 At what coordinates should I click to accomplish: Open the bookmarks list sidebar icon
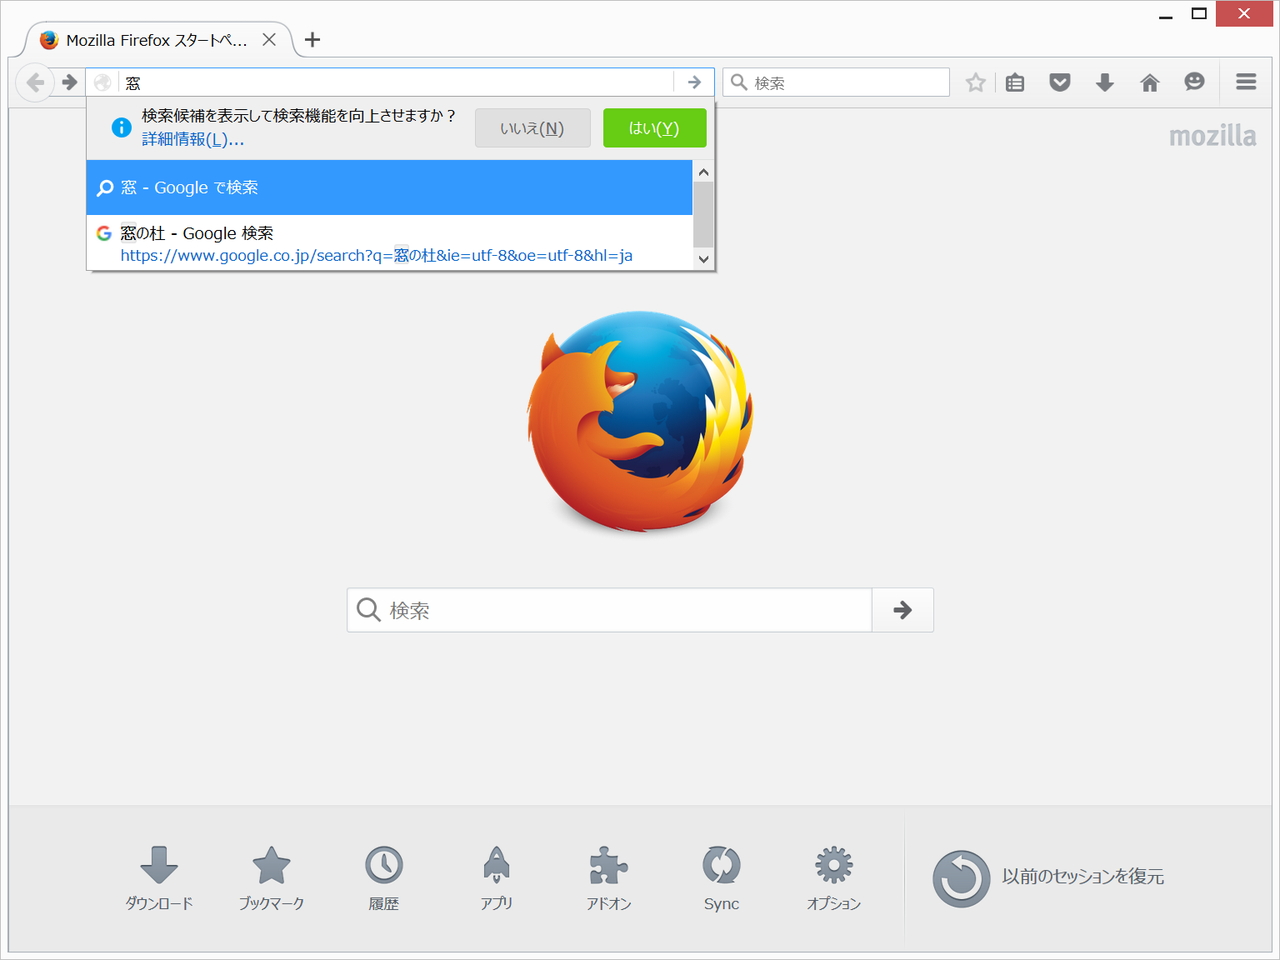point(1014,82)
